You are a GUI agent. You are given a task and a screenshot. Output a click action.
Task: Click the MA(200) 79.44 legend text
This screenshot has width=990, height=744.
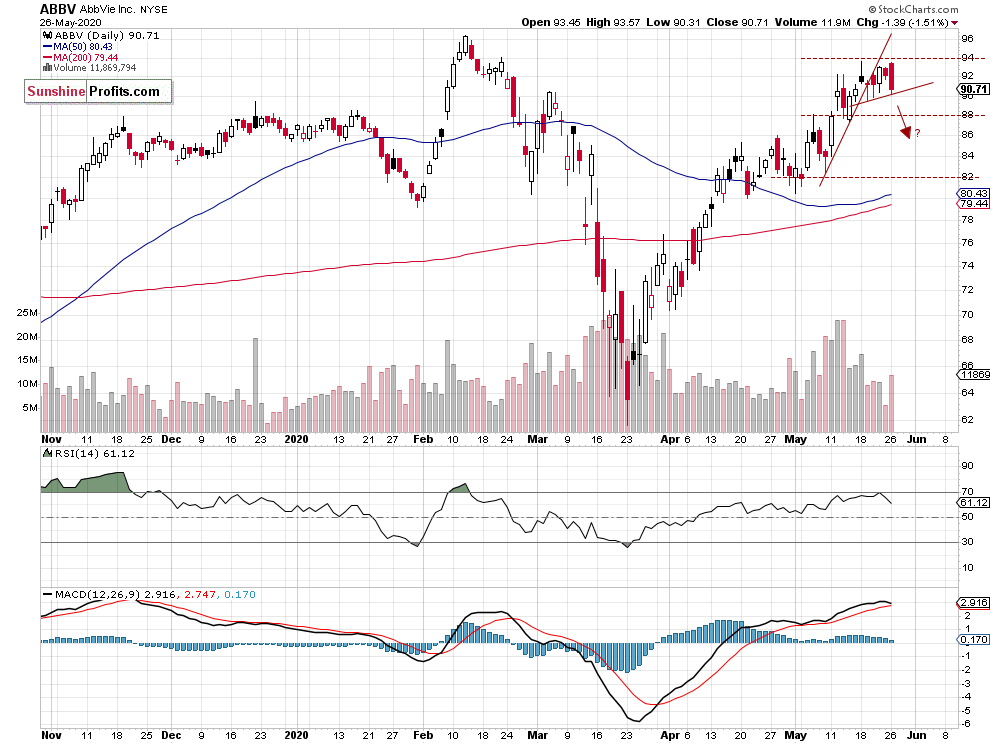click(86, 57)
